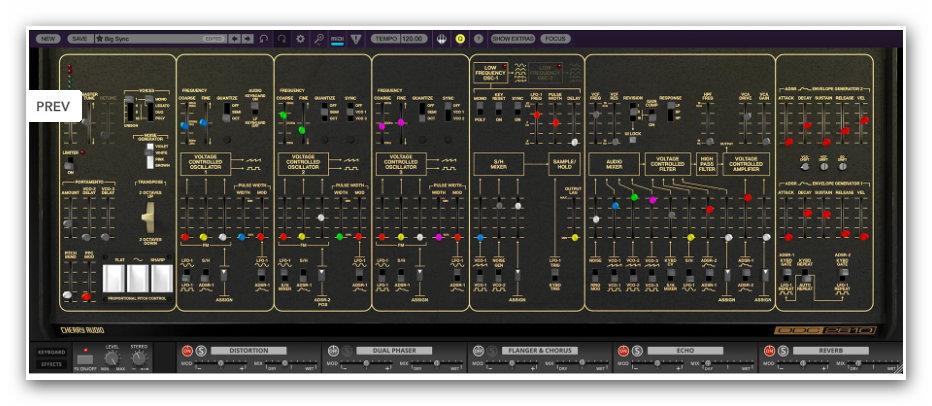The height and width of the screenshot is (406, 932).
Task: Toggle the LIMITER on switch
Action: click(69, 162)
